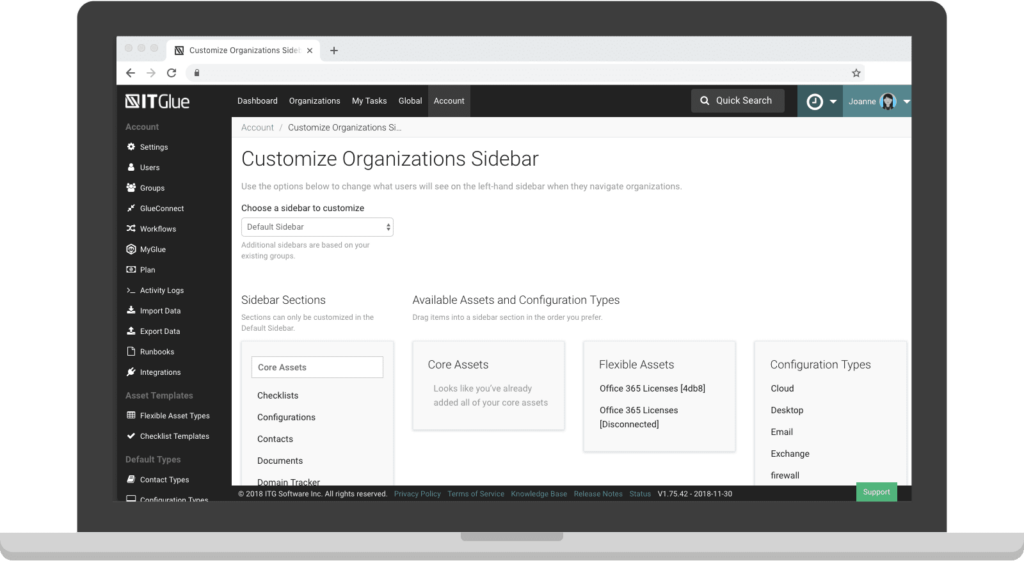
Task: Click the Import Data download icon
Action: click(x=131, y=310)
